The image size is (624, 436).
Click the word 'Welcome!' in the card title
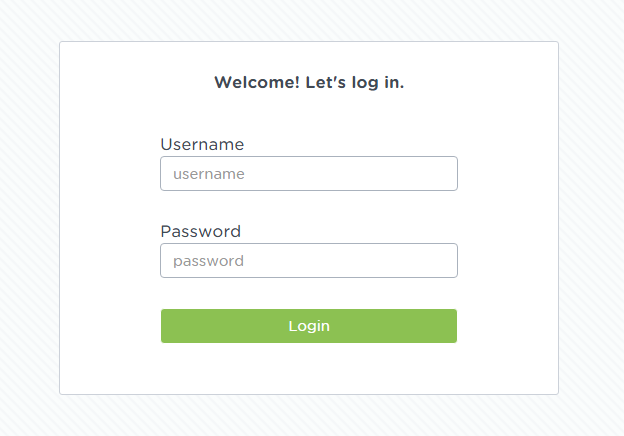coord(257,83)
